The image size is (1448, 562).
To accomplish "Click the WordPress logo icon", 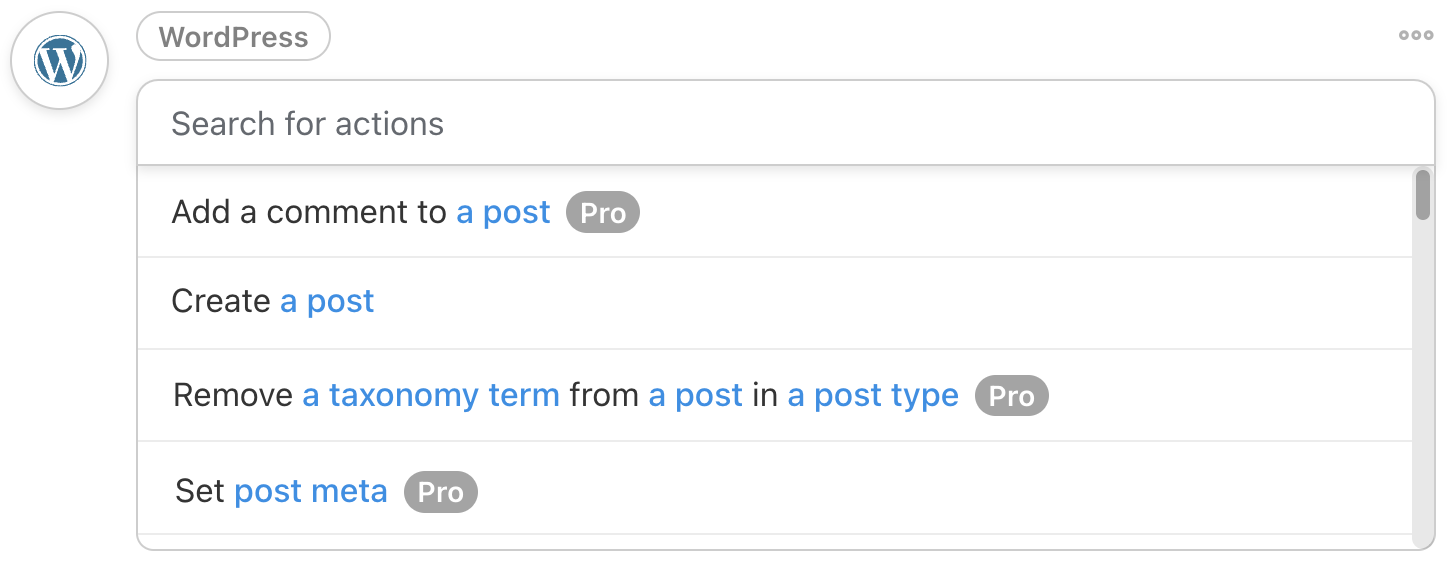I will pyautogui.click(x=59, y=61).
